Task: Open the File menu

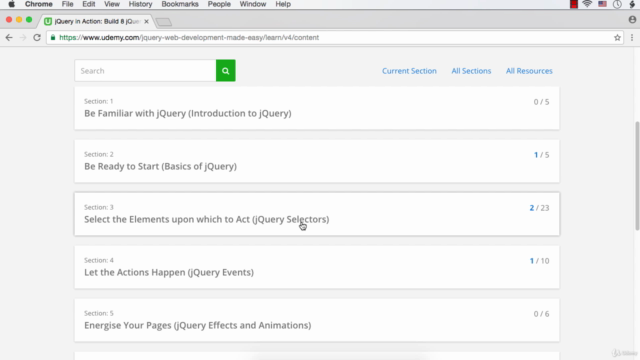Action: [x=67, y=4]
